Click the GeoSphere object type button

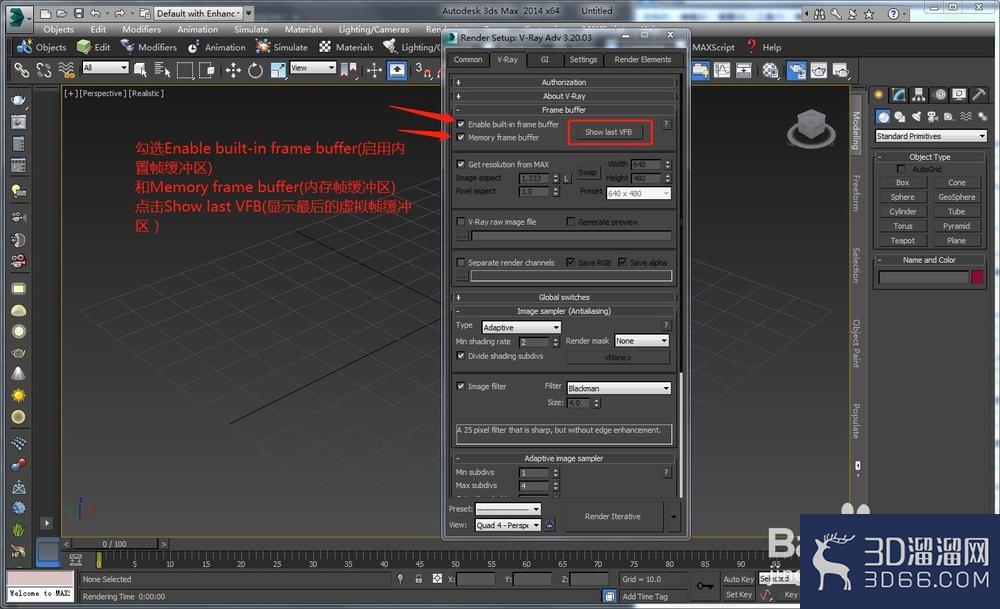coord(957,197)
